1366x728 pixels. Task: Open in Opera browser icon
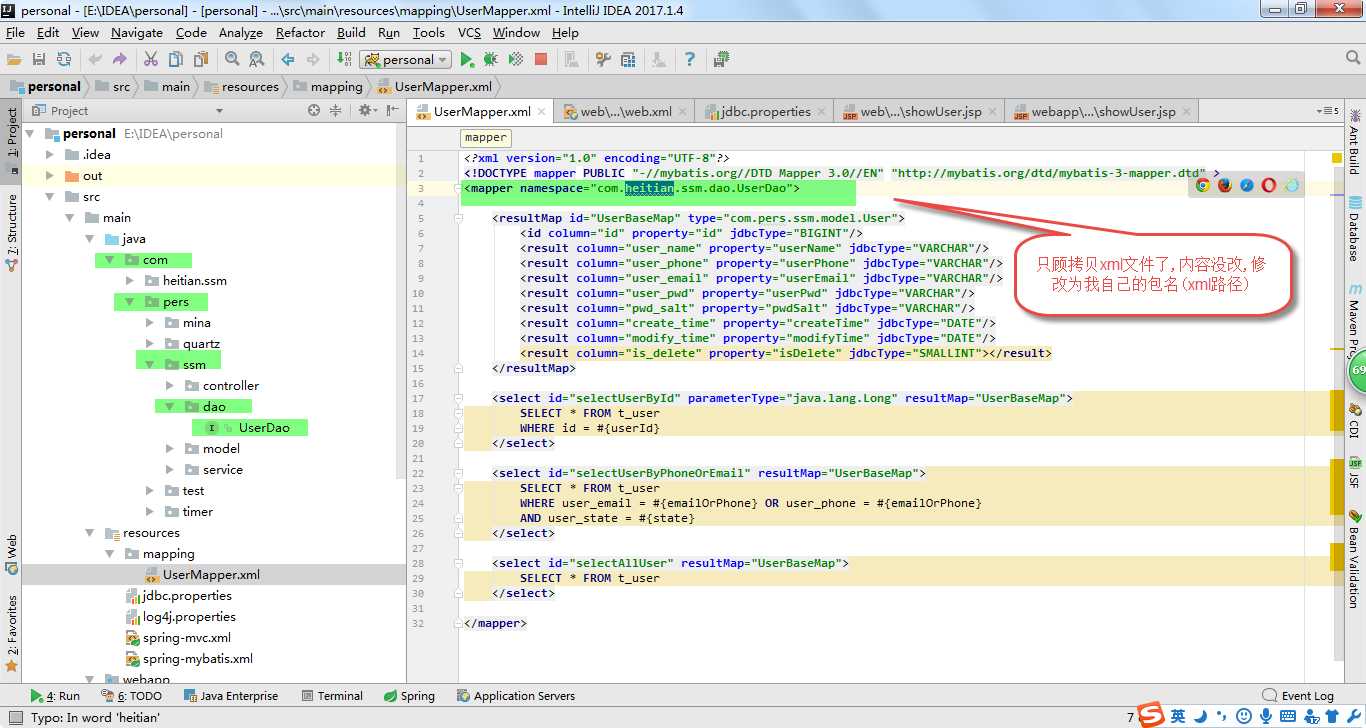(x=1269, y=185)
